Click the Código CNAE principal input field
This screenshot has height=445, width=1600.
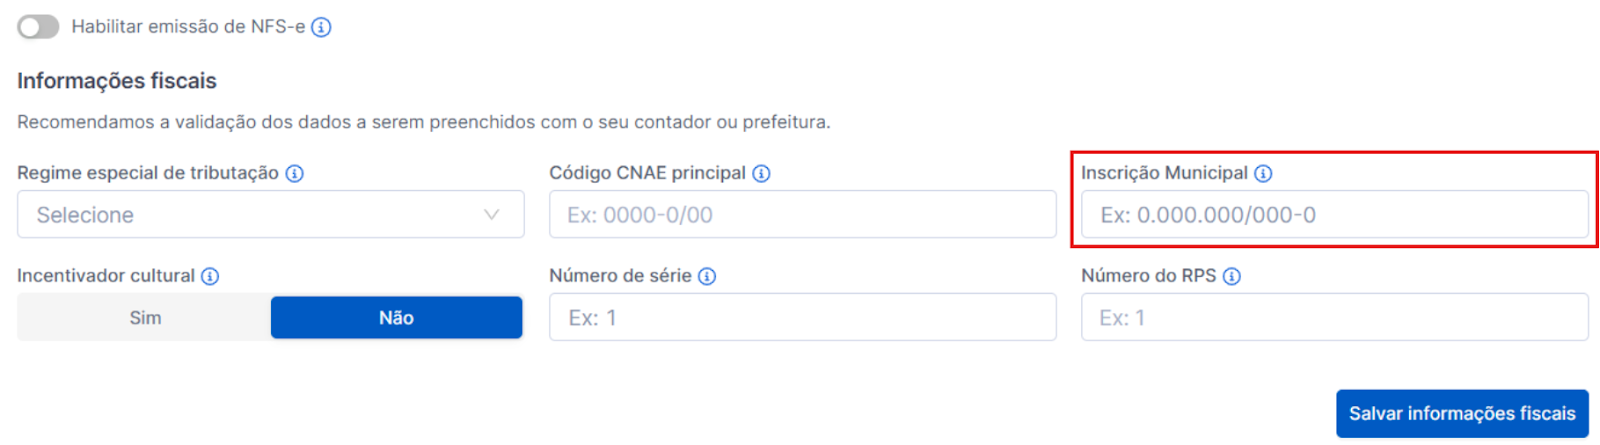(802, 215)
